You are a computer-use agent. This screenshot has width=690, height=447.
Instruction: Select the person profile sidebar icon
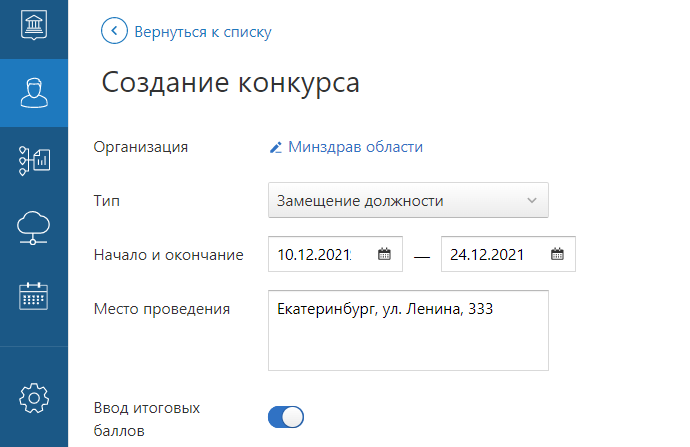pos(34,93)
